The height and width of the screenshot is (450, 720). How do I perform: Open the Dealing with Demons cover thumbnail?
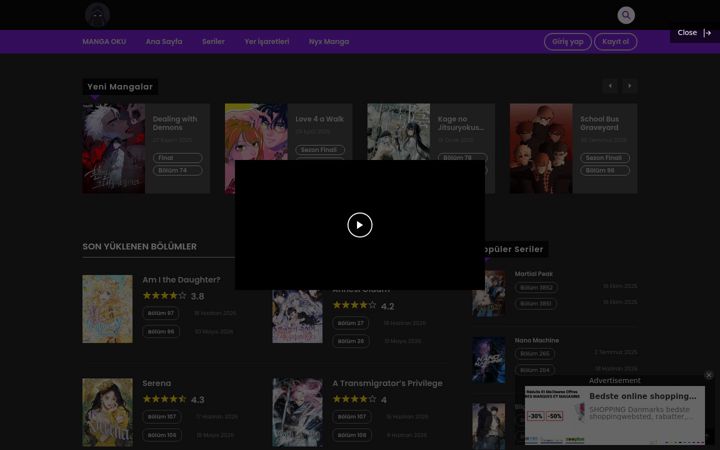[113, 148]
